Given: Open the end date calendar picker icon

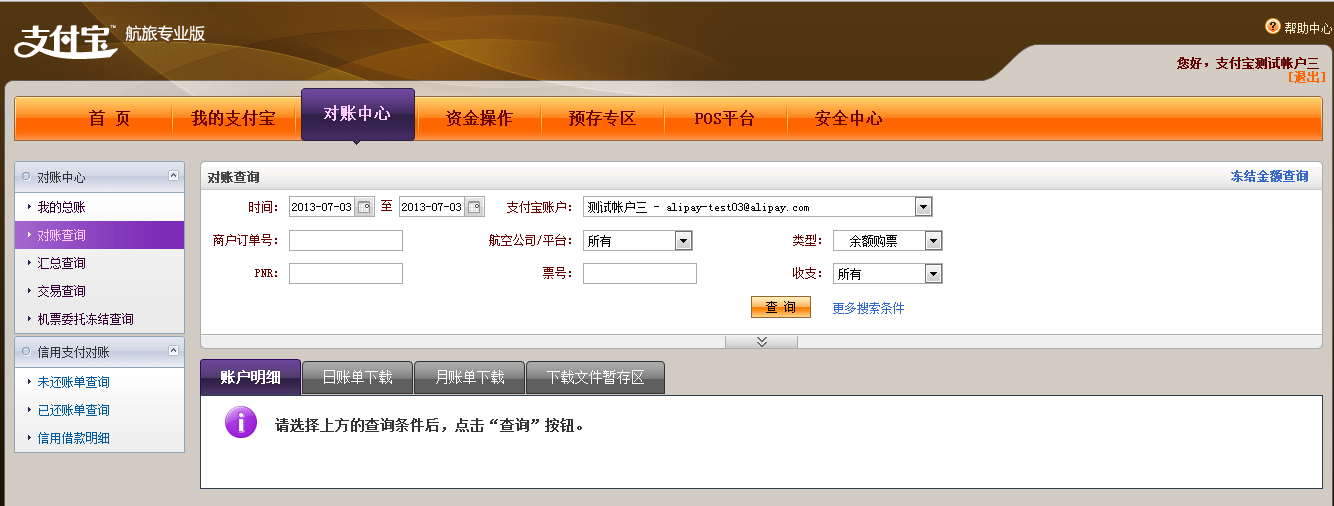Looking at the screenshot, I should [x=474, y=207].
